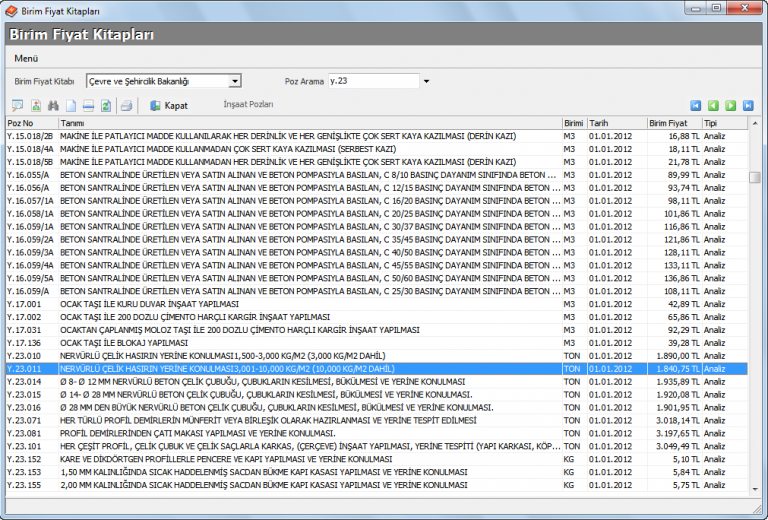The width and height of the screenshot is (768, 520).
Task: Click the green refresh icon in toolbar
Action: tap(106, 105)
